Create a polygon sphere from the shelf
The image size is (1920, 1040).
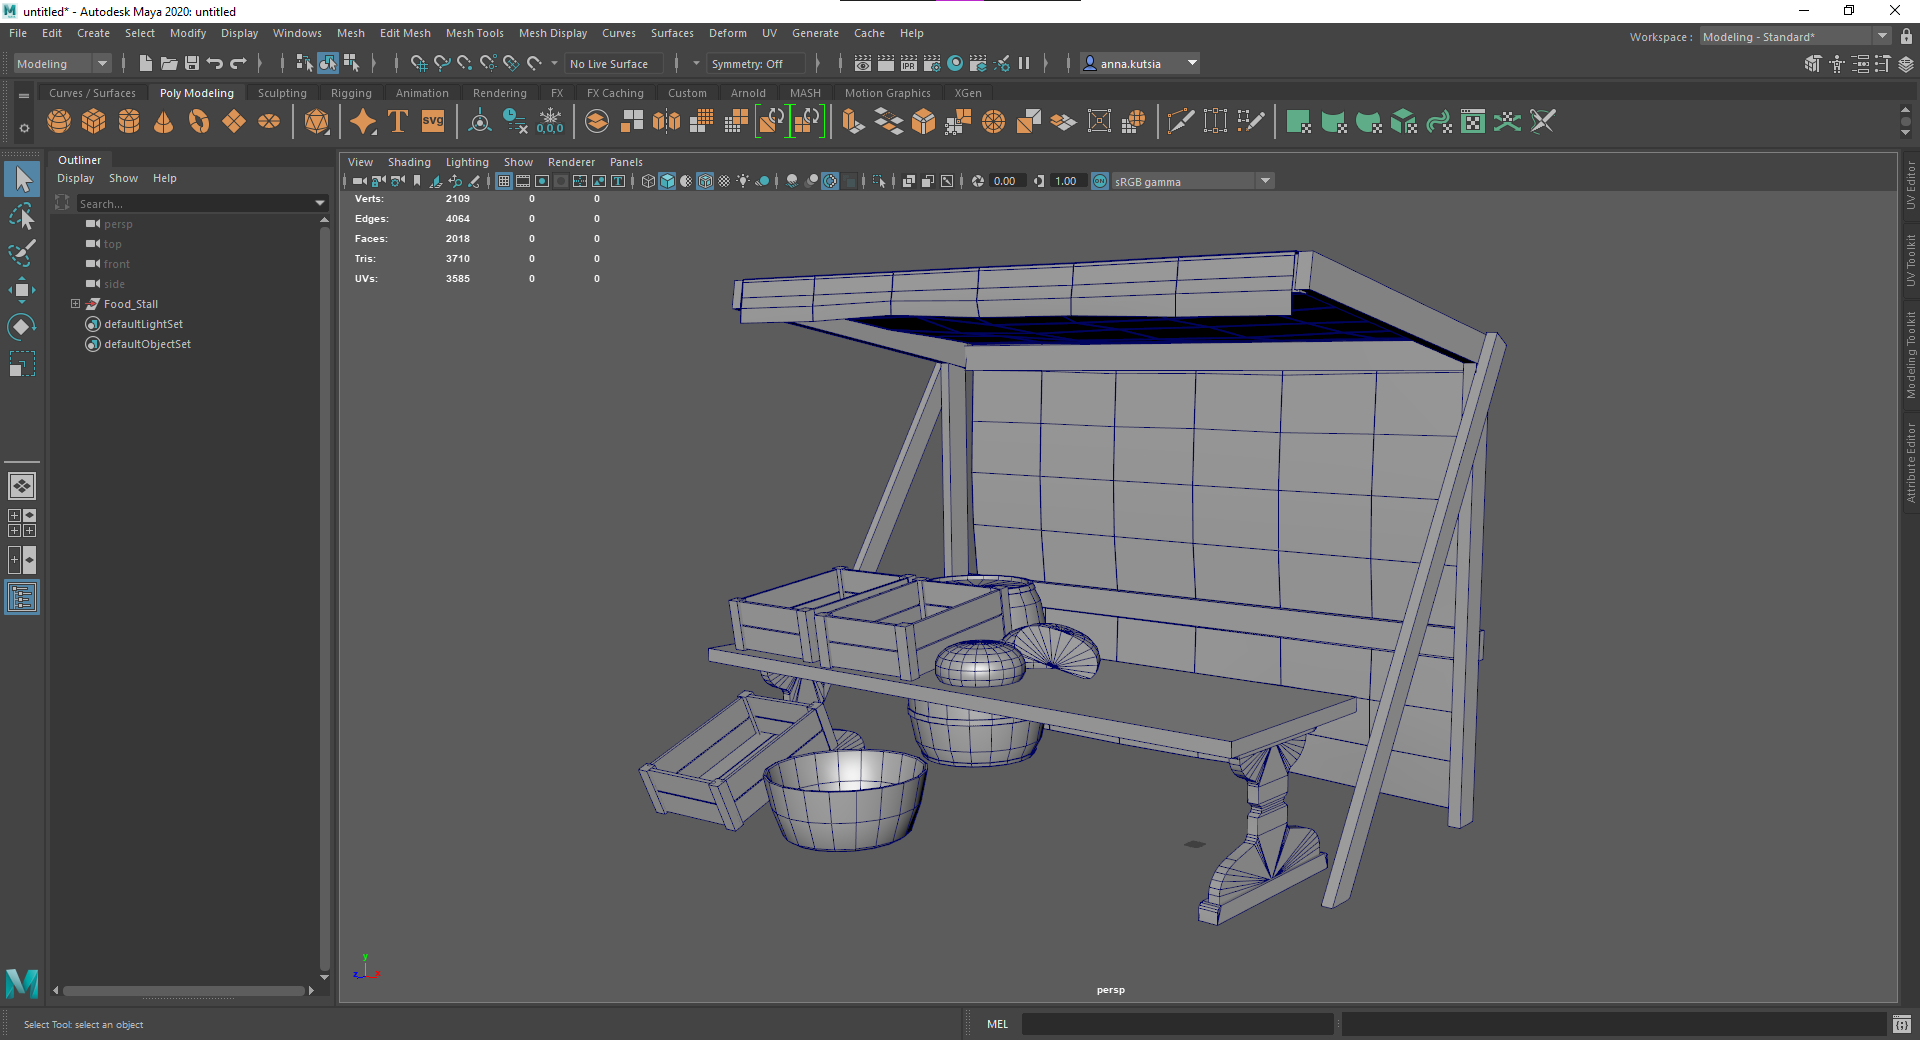click(59, 122)
